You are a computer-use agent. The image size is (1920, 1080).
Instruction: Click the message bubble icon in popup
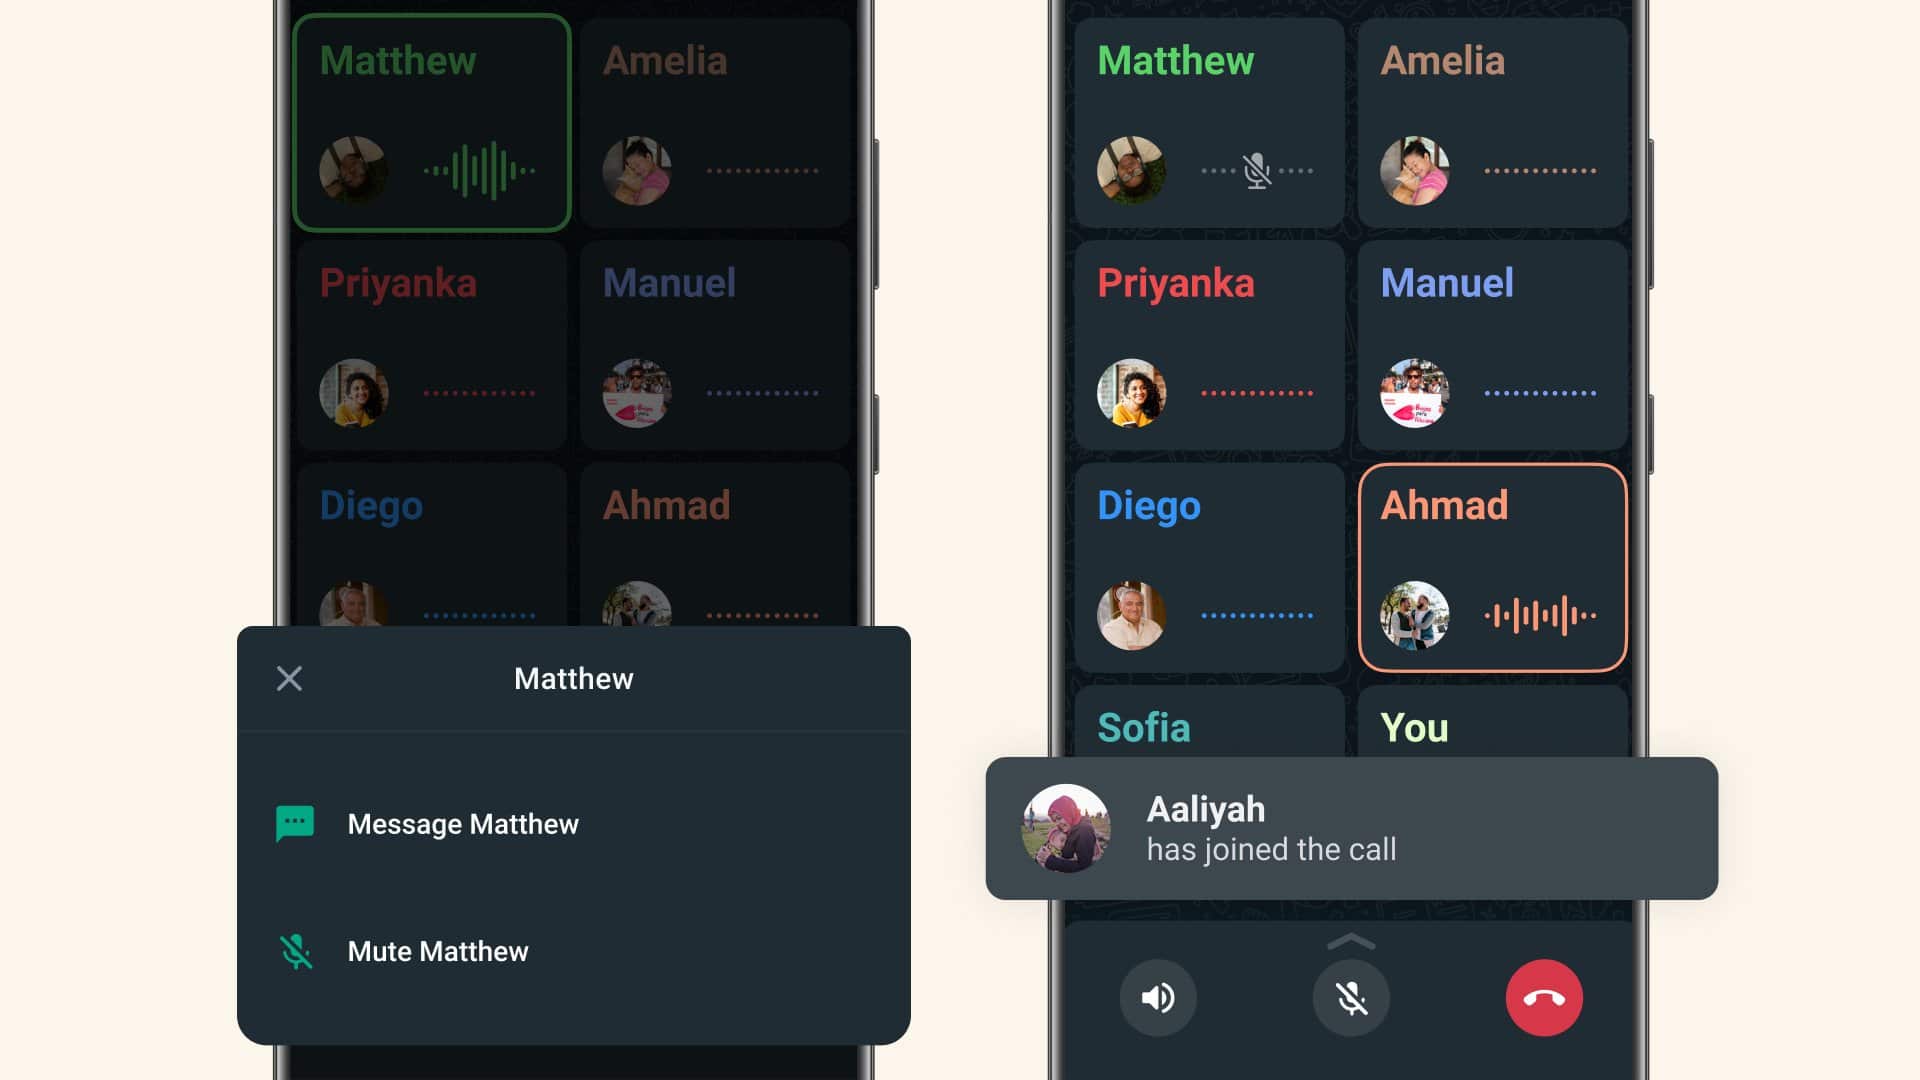click(295, 823)
